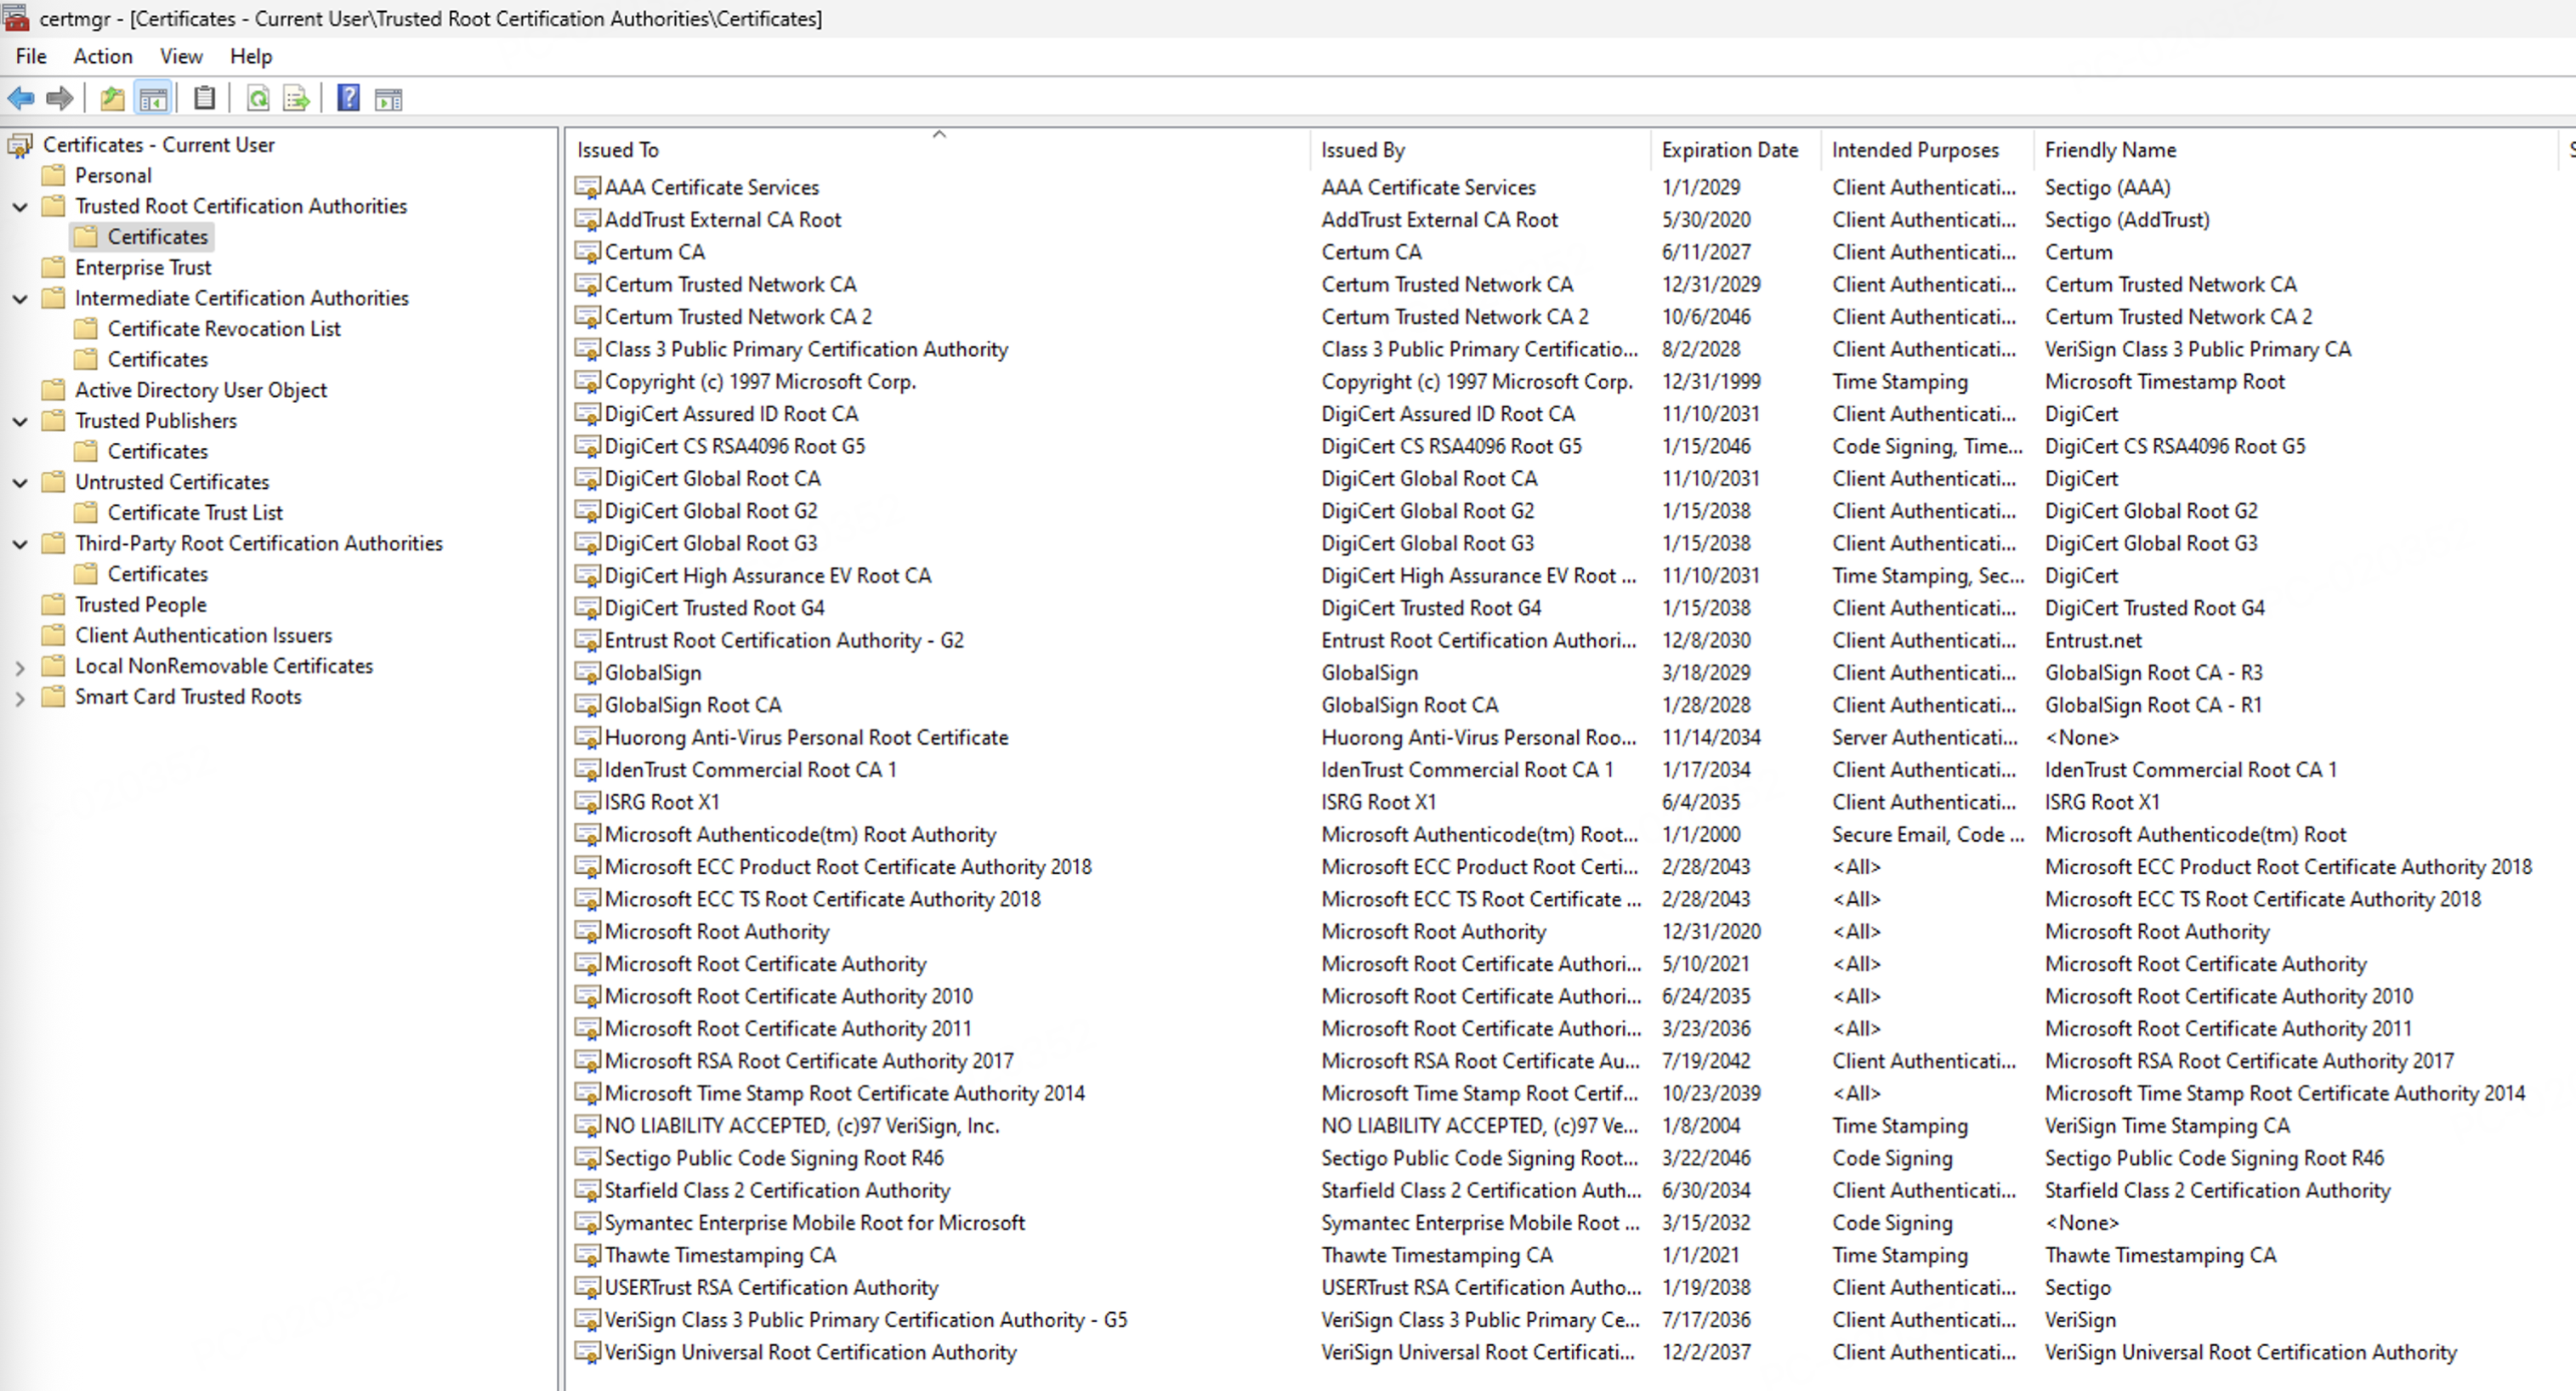Select VeriSign Universal Root Certification Authority row
Viewport: 2576px width, 1391px height.
(810, 1352)
